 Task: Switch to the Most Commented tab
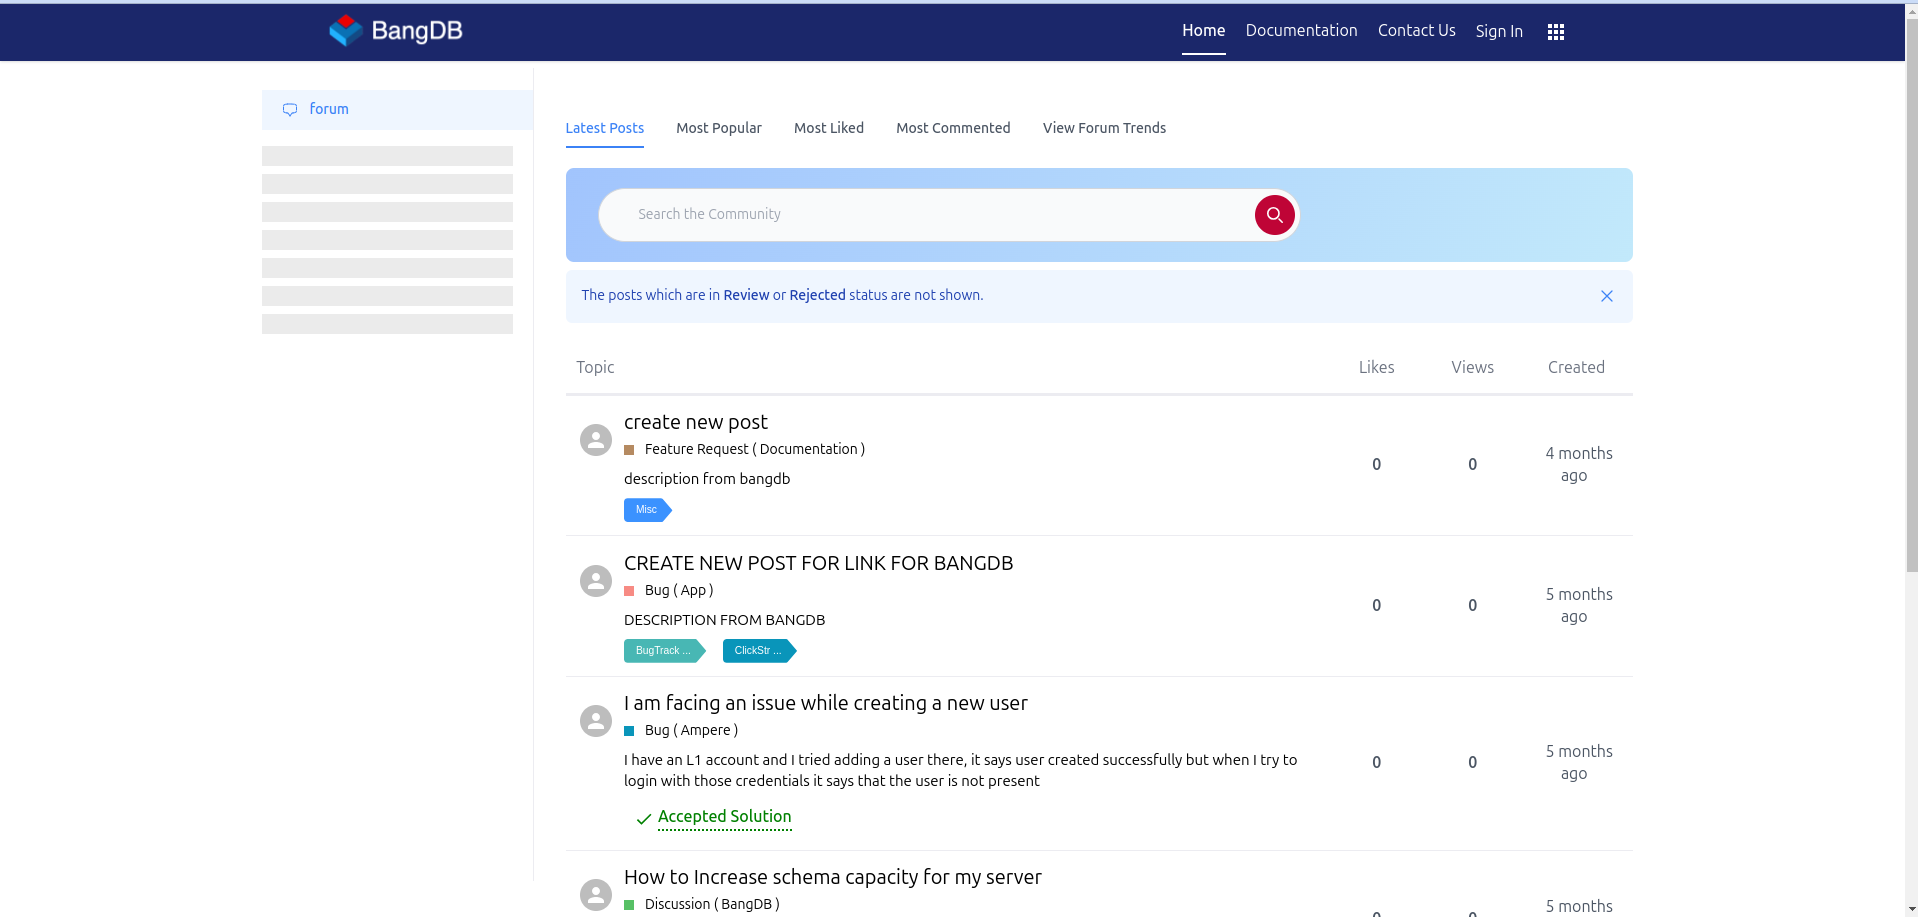point(953,128)
